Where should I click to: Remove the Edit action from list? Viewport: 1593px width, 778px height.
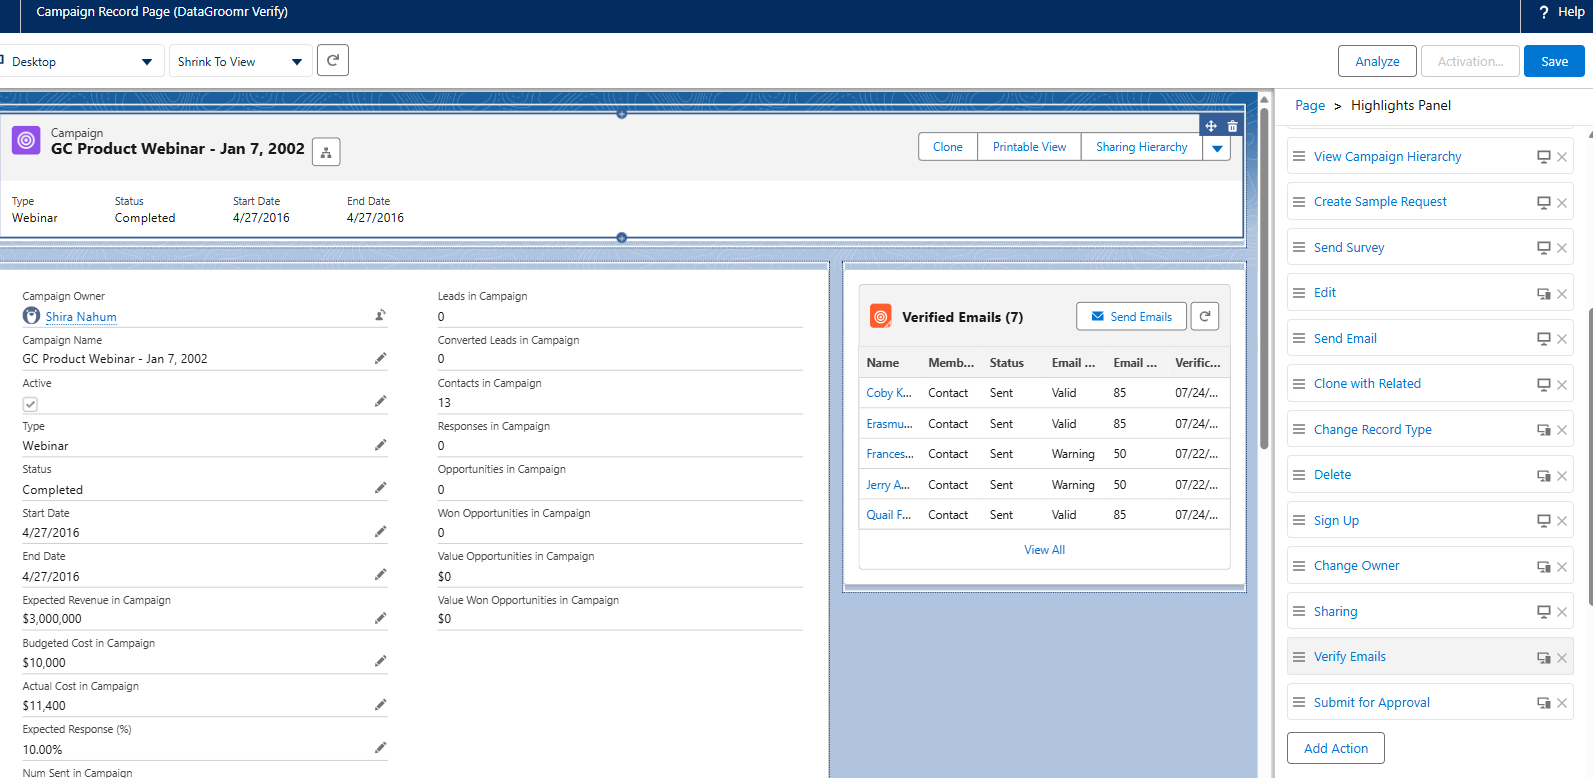(1562, 294)
